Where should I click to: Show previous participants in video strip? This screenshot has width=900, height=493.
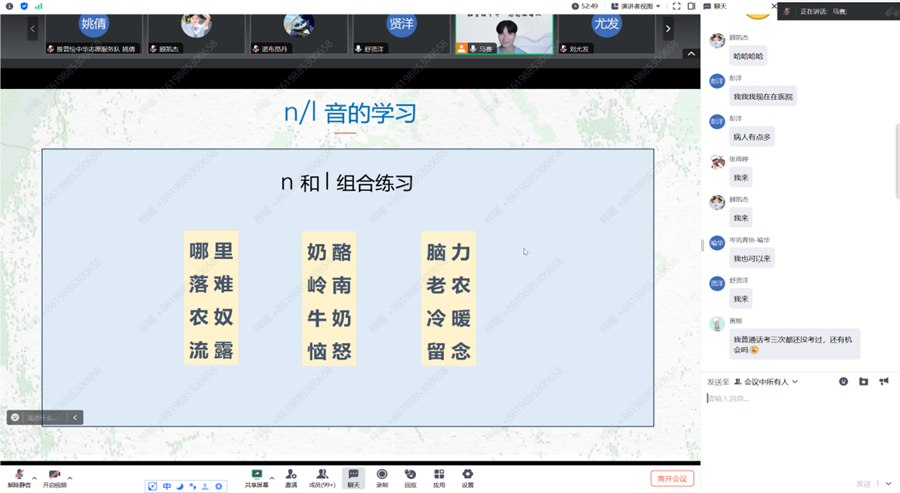pos(33,28)
